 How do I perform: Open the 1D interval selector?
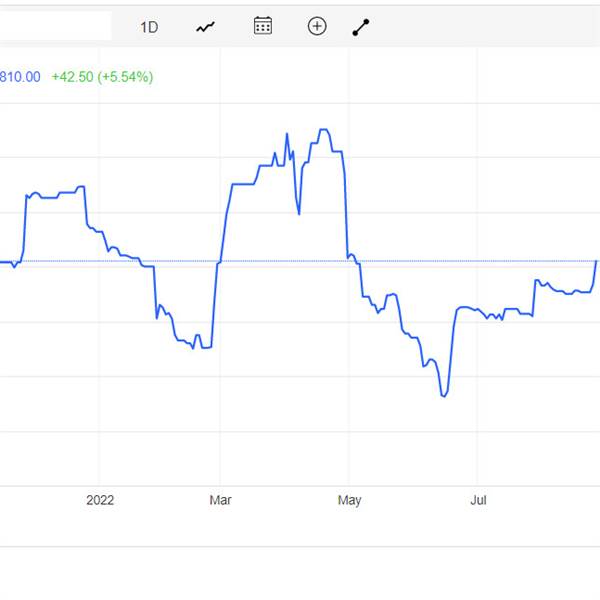(x=149, y=27)
